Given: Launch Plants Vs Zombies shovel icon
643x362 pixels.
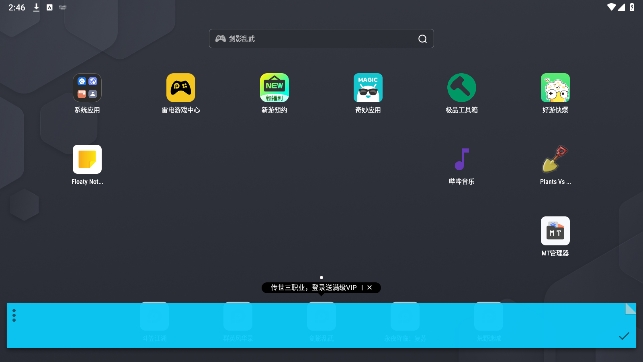Looking at the screenshot, I should (x=555, y=159).
